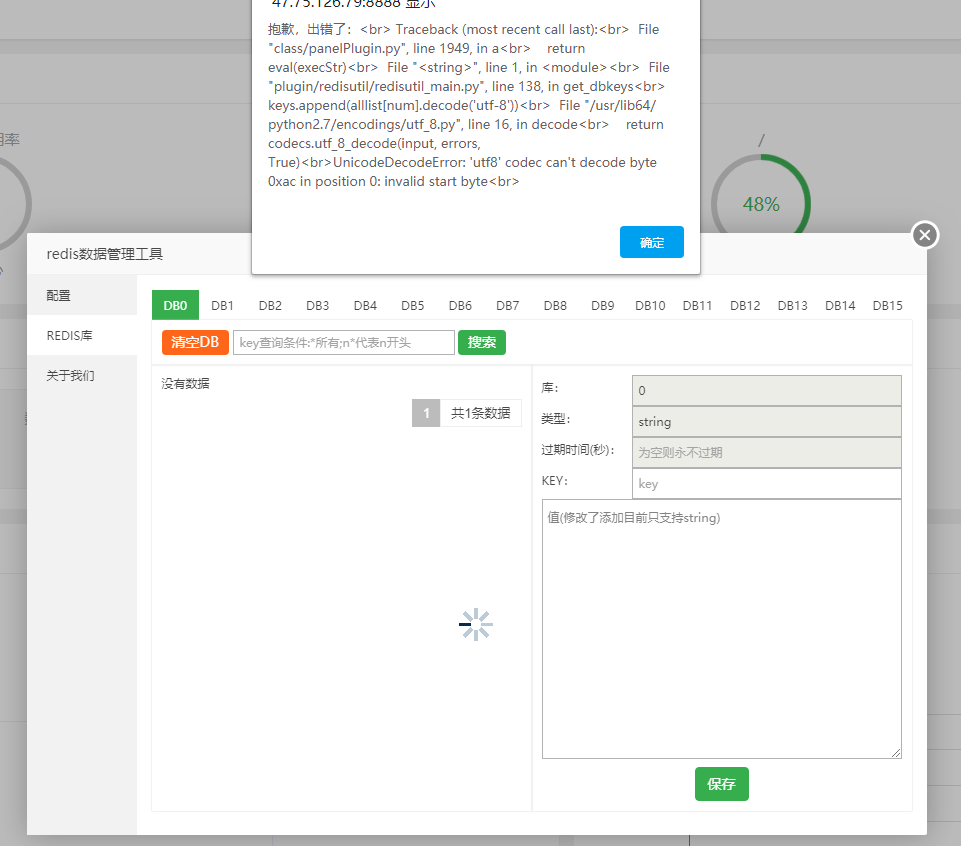
Task: Select the REDIS库 sidebar item
Action: 82,335
